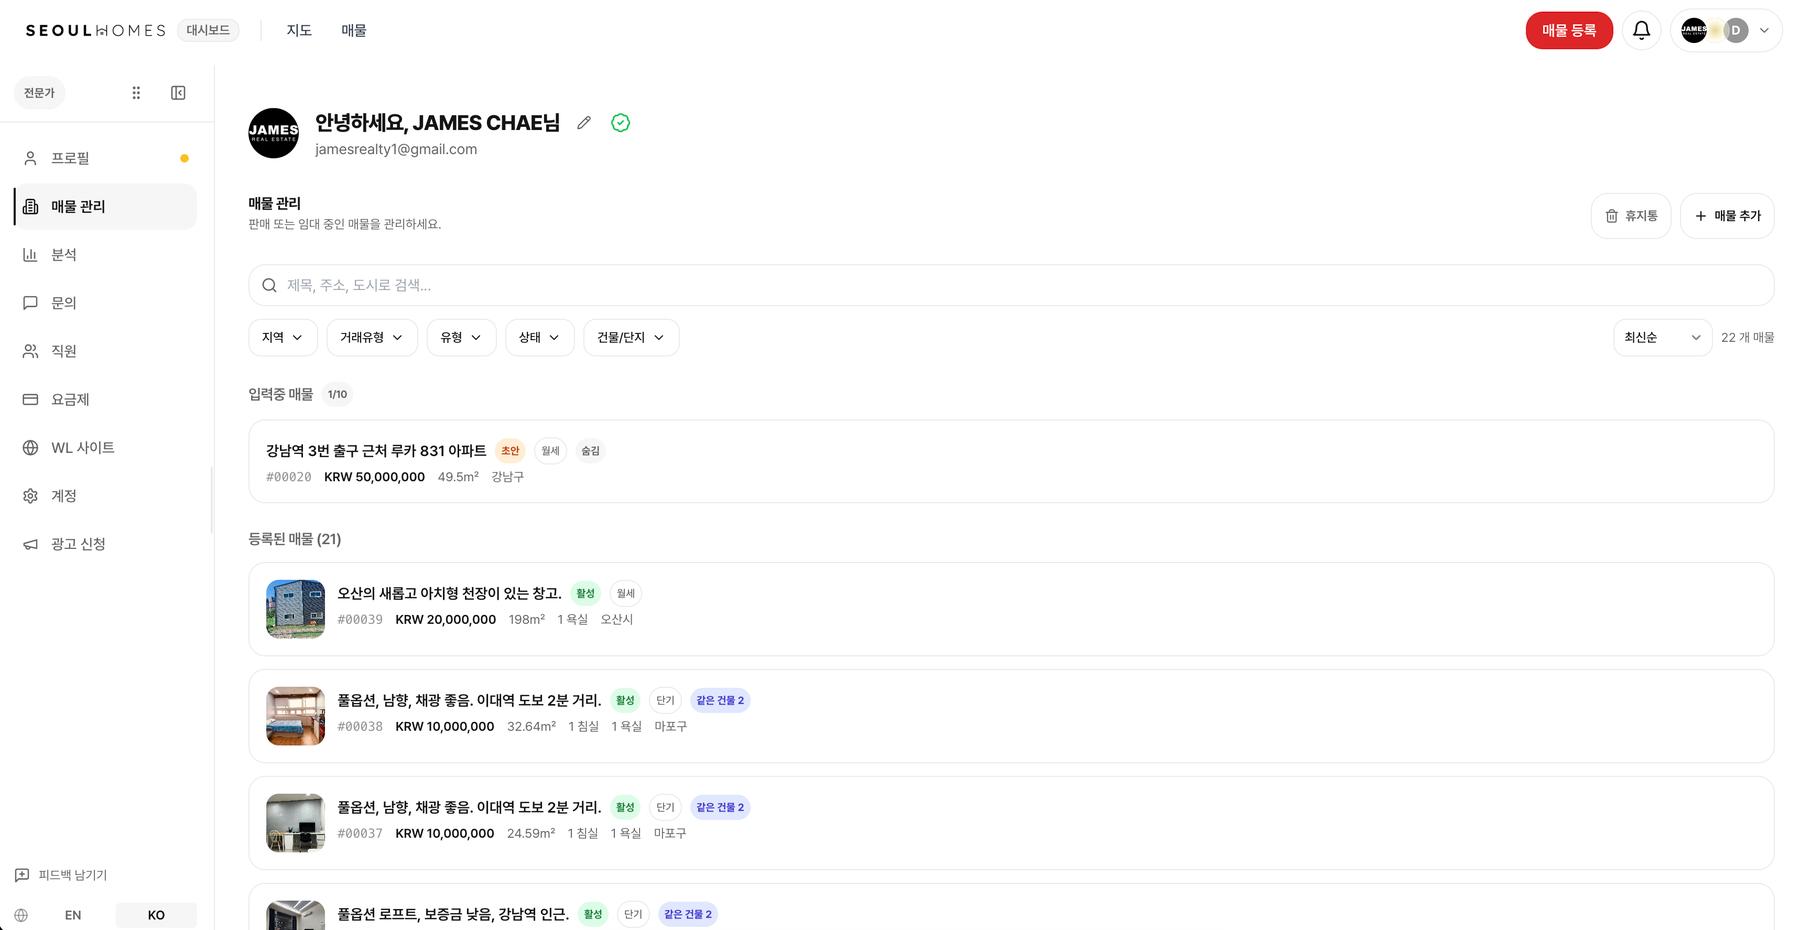Expand the 거래유형 filter dropdown
The width and height of the screenshot is (1800, 930).
pos(372,338)
